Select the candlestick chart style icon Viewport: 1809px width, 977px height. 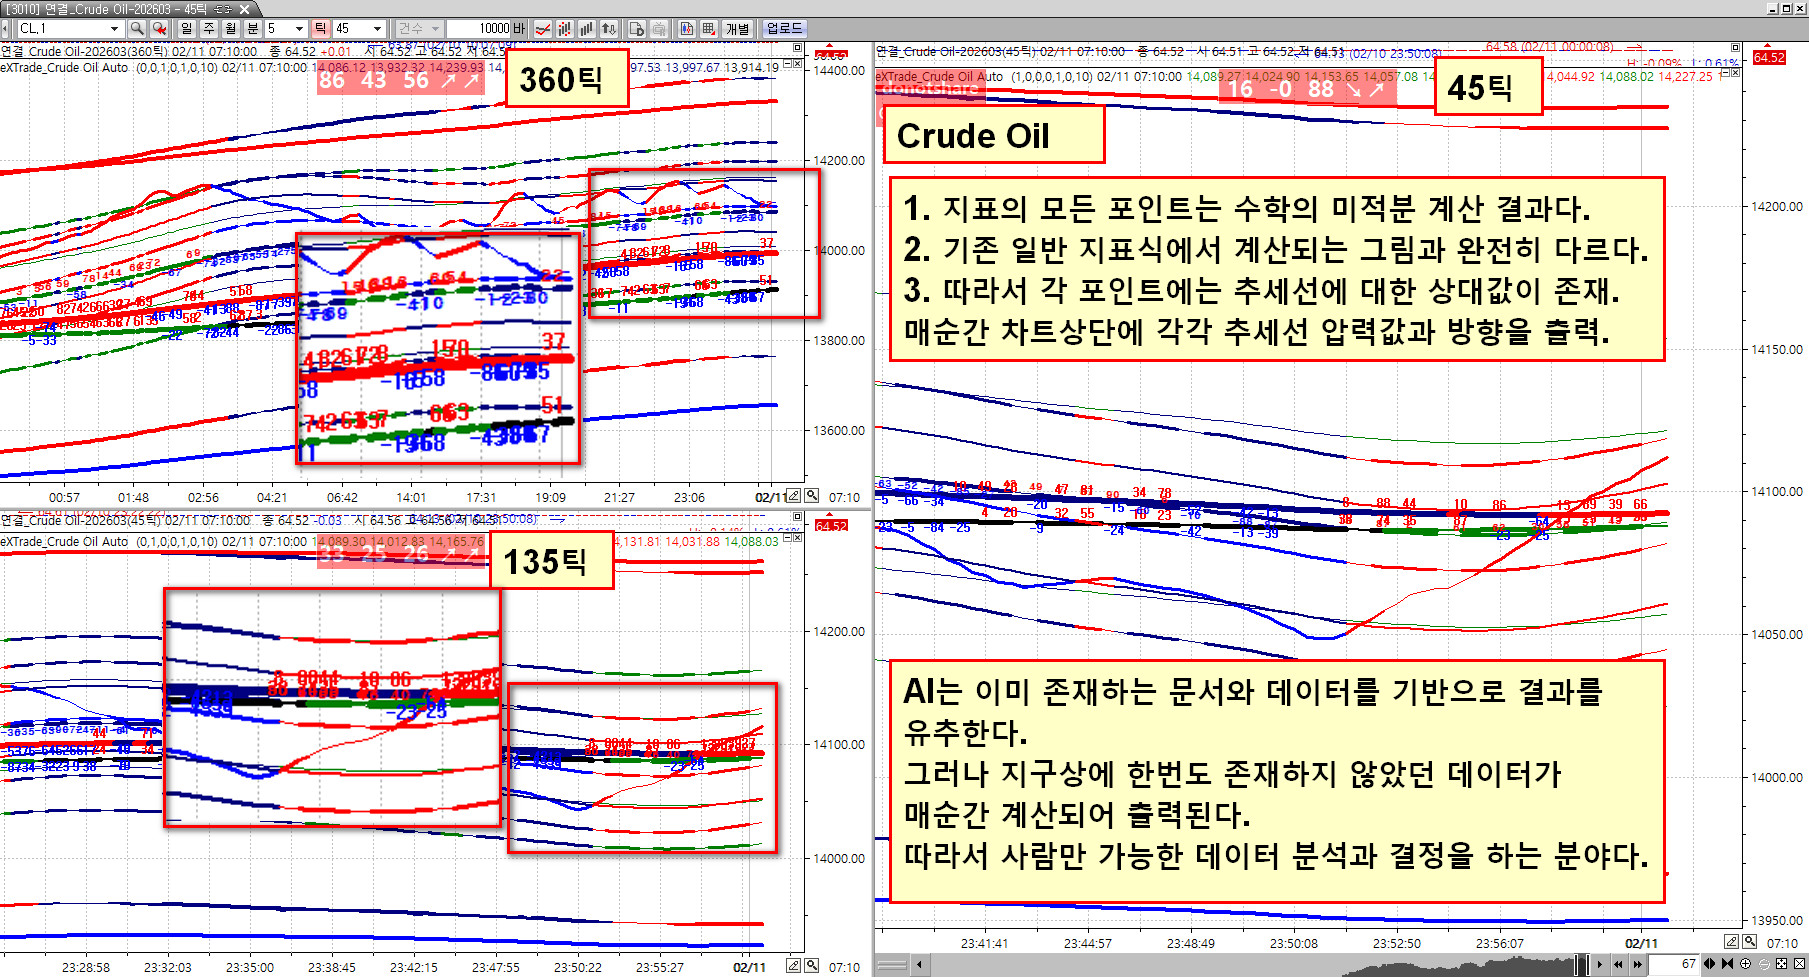(564, 28)
